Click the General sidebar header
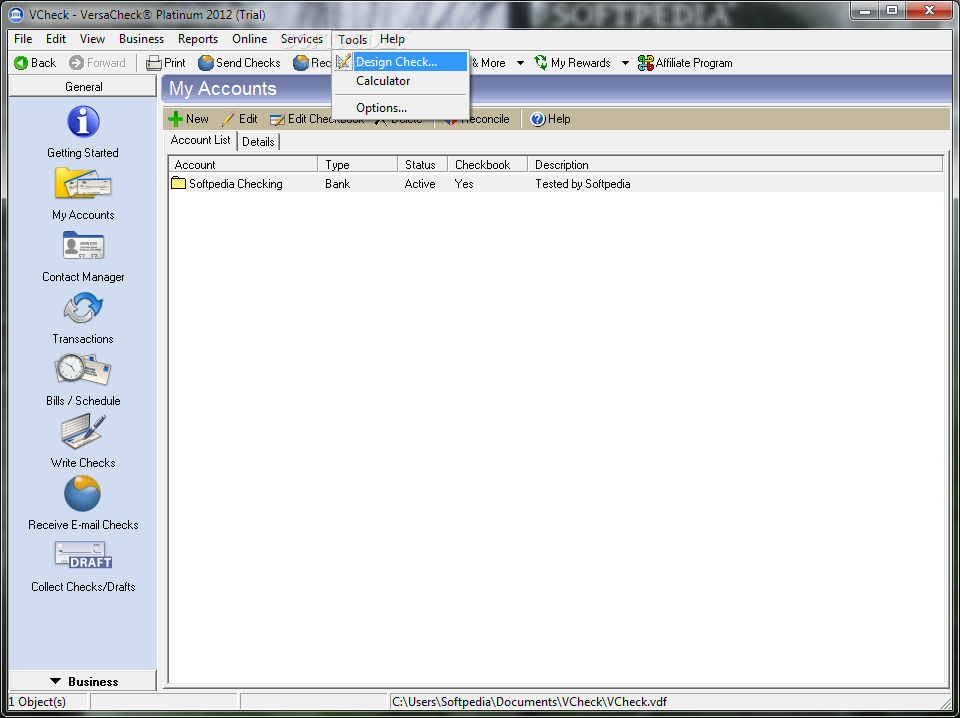This screenshot has width=960, height=718. (83, 87)
